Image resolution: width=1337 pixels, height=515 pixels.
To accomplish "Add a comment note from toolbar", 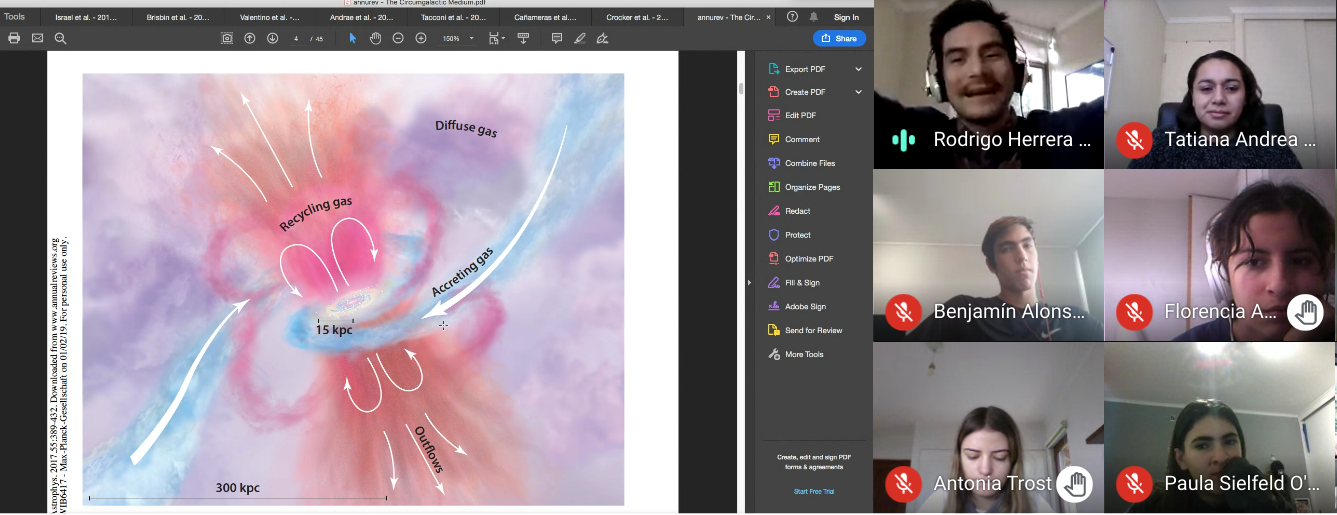I will 557,38.
